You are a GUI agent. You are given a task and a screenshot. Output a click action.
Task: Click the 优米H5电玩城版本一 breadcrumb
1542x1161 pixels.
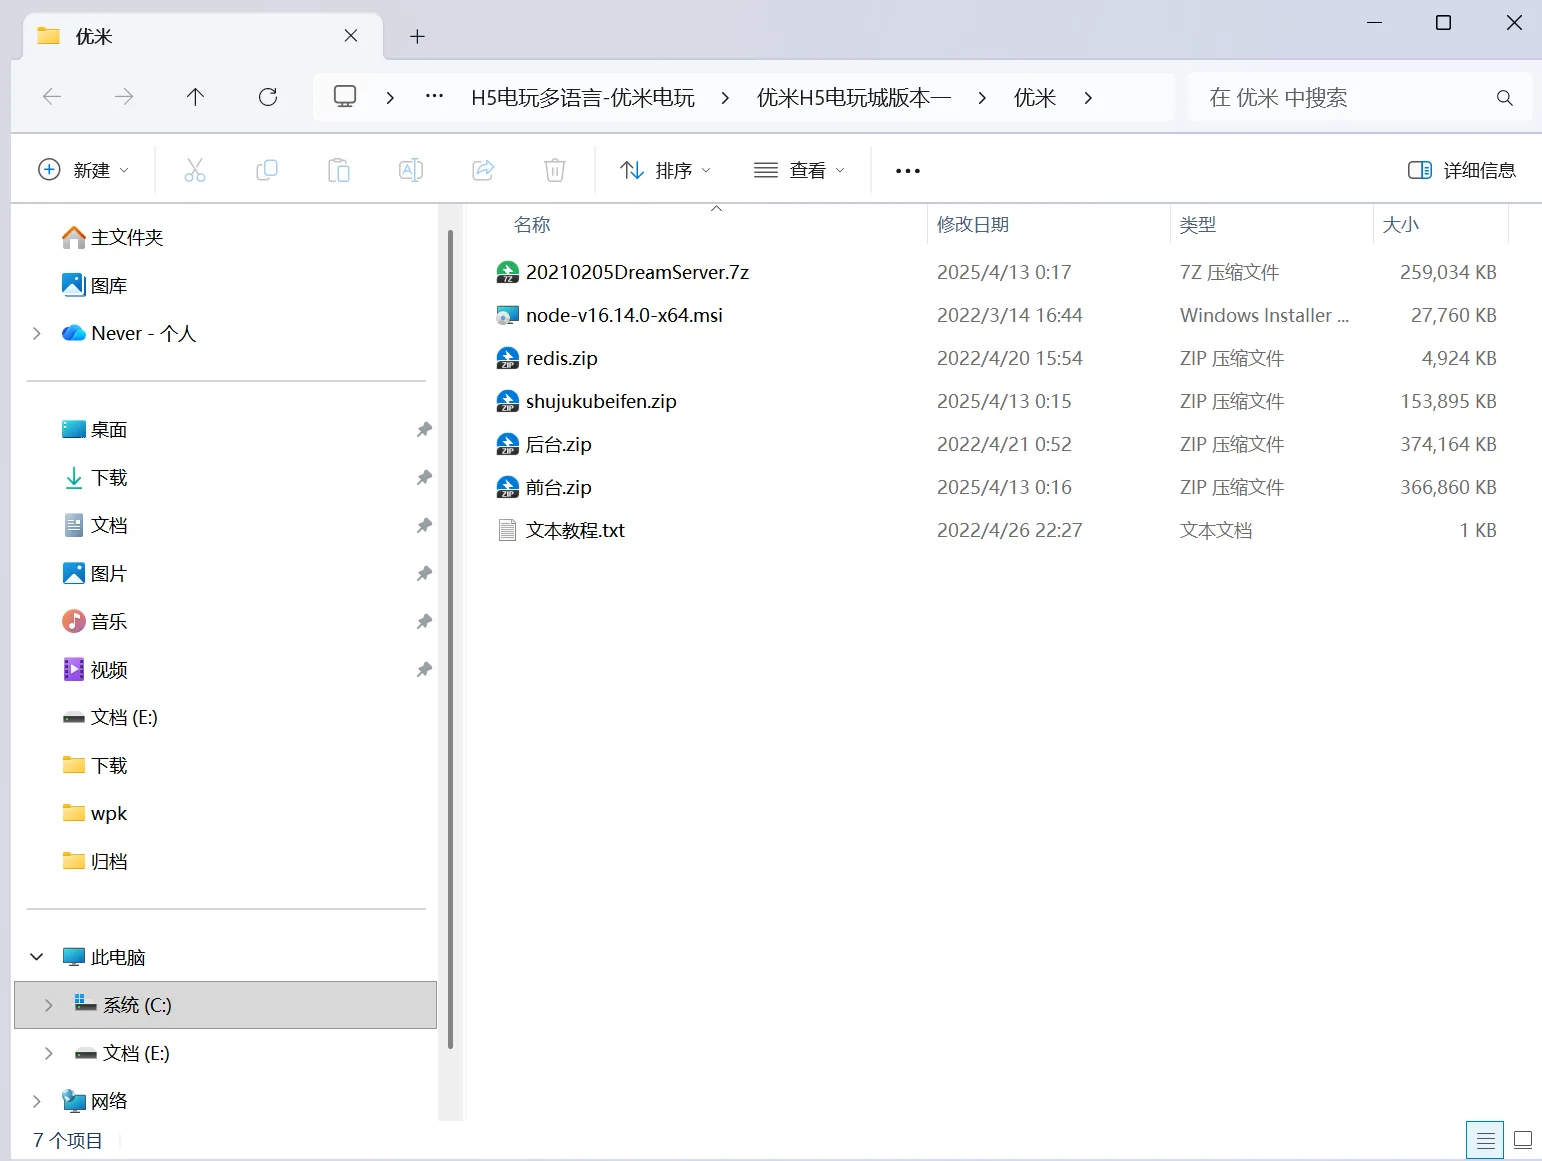click(854, 97)
